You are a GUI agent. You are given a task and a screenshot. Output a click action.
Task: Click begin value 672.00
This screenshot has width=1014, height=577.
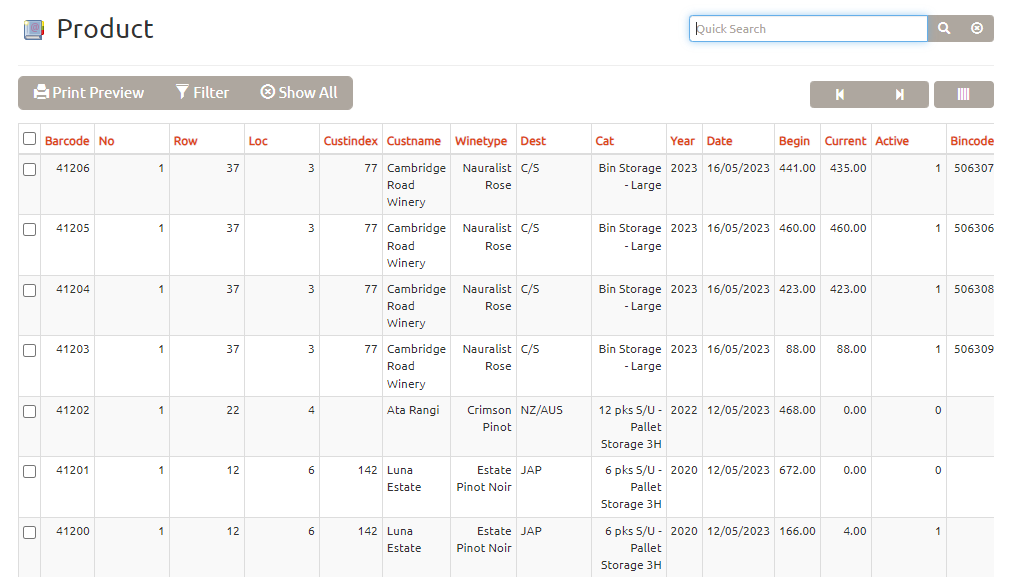click(797, 470)
